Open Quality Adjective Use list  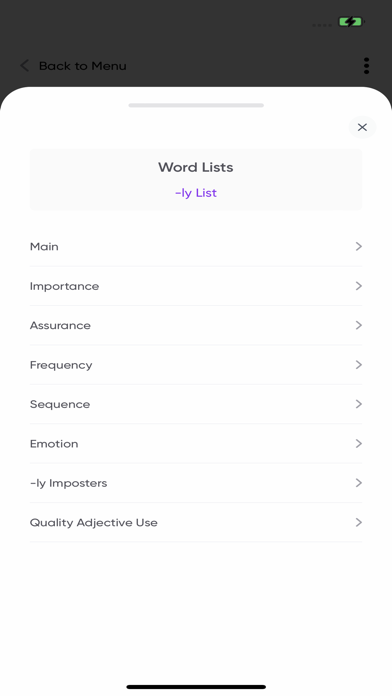196,522
